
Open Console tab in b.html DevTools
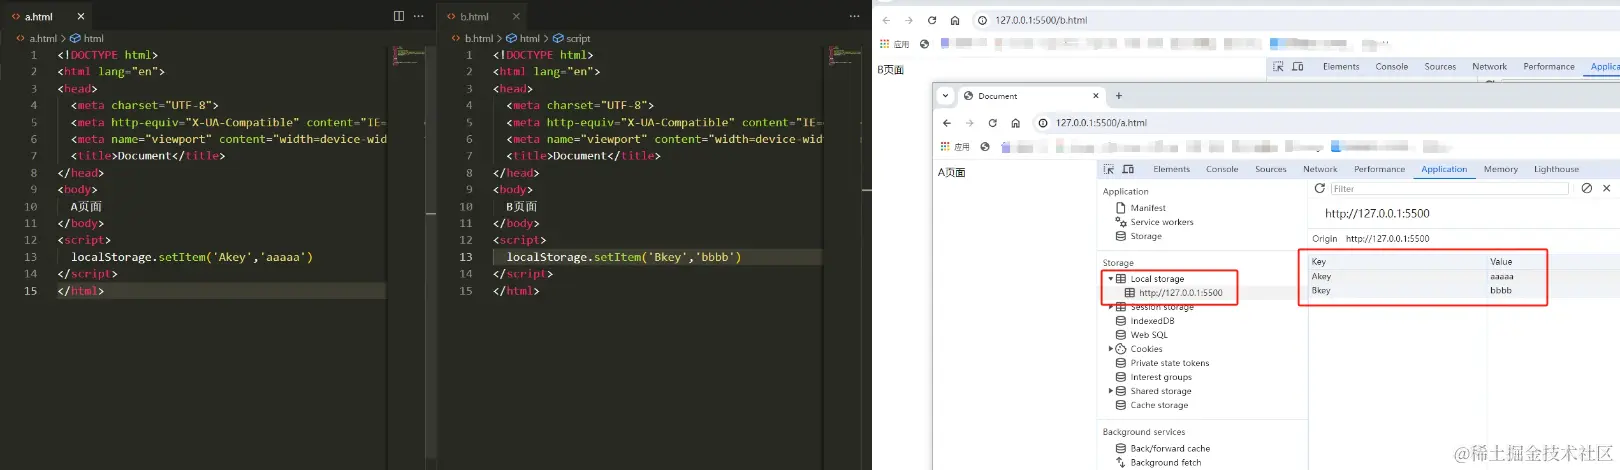pyautogui.click(x=1392, y=67)
